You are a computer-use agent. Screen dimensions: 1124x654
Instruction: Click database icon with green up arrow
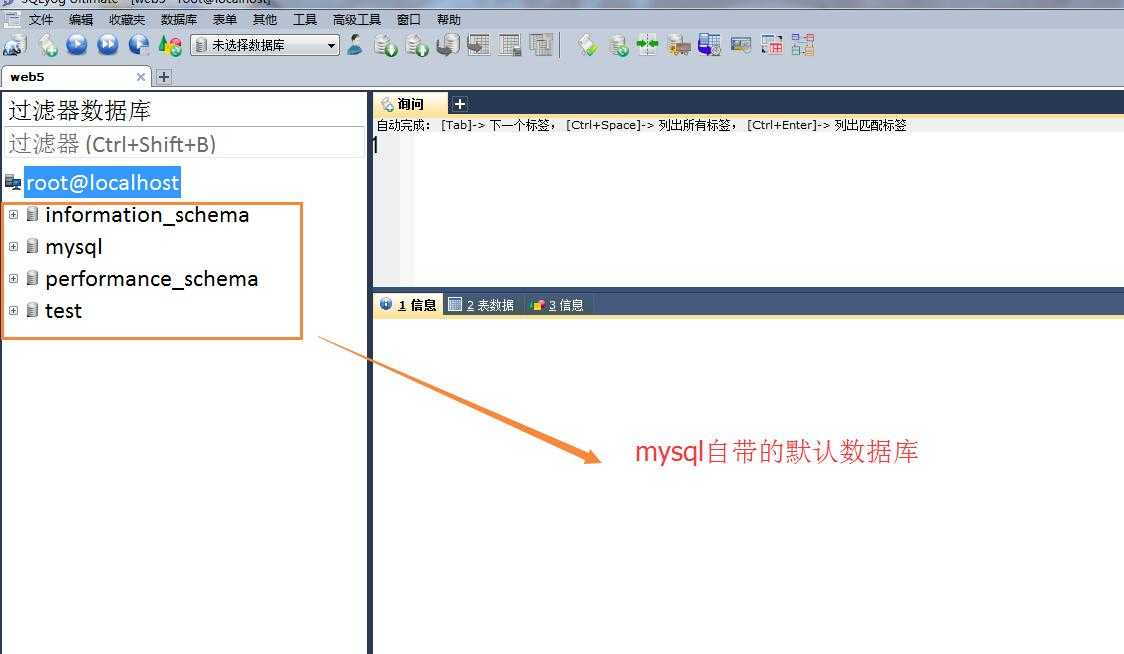click(416, 46)
